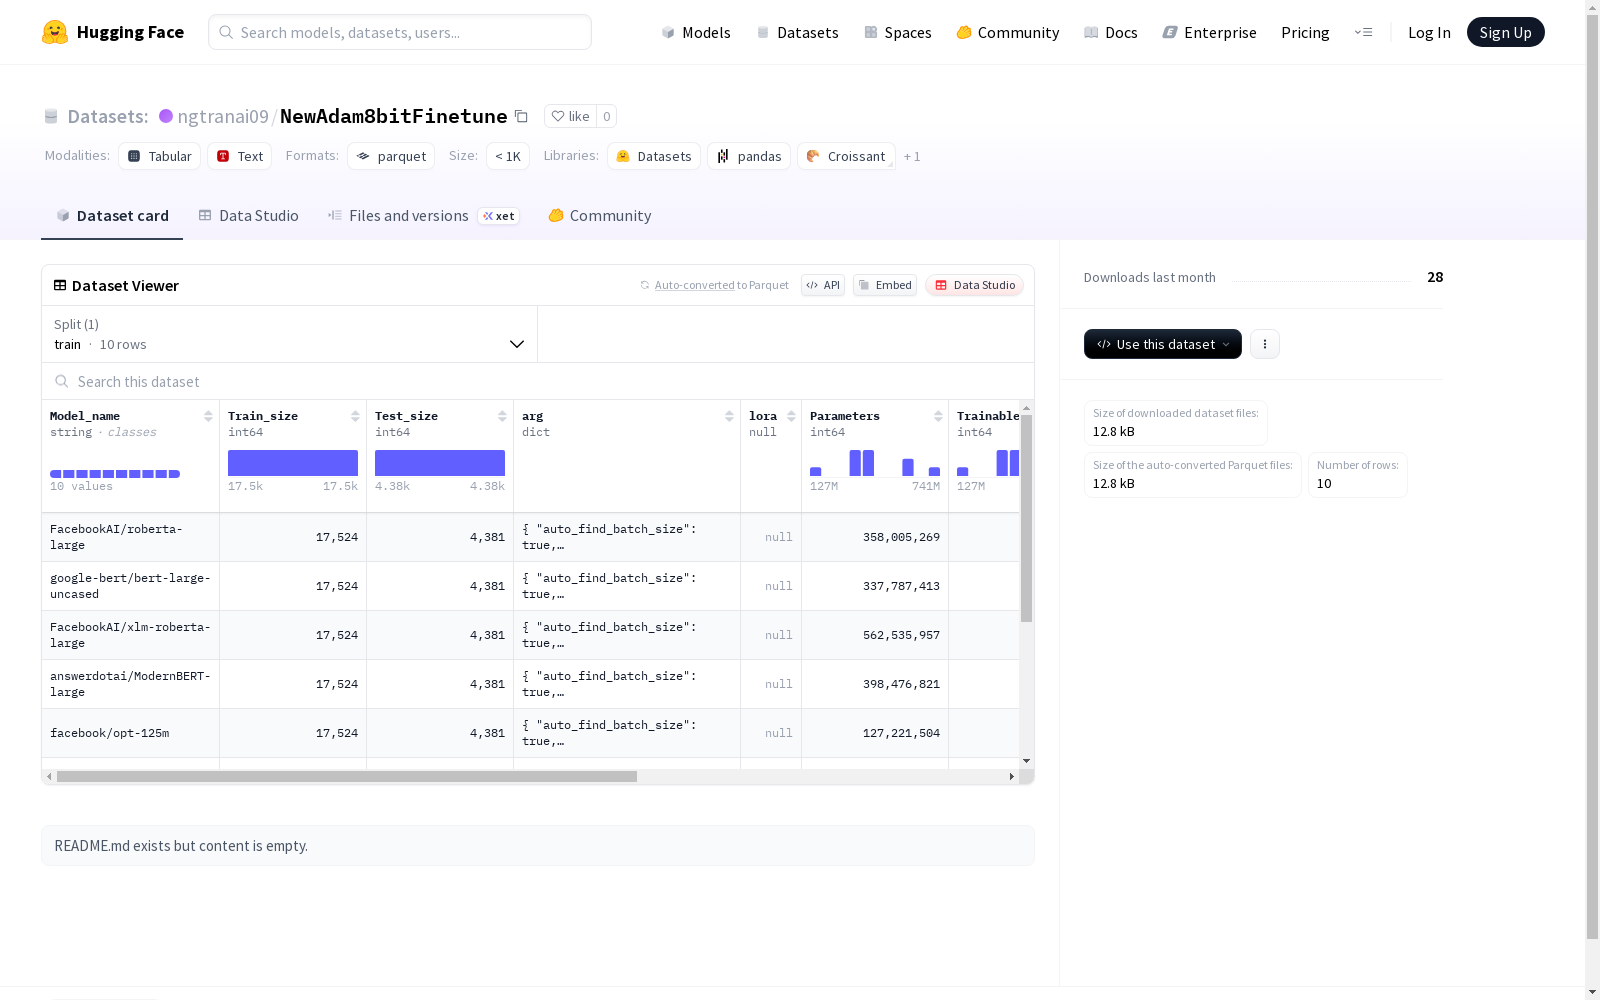This screenshot has width=1600, height=1000.
Task: Open the API button in Dataset Viewer
Action: coord(823,285)
